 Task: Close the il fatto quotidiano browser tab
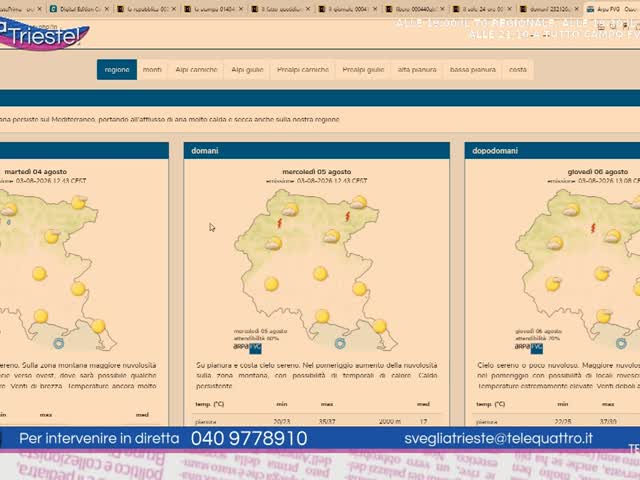coord(308,9)
